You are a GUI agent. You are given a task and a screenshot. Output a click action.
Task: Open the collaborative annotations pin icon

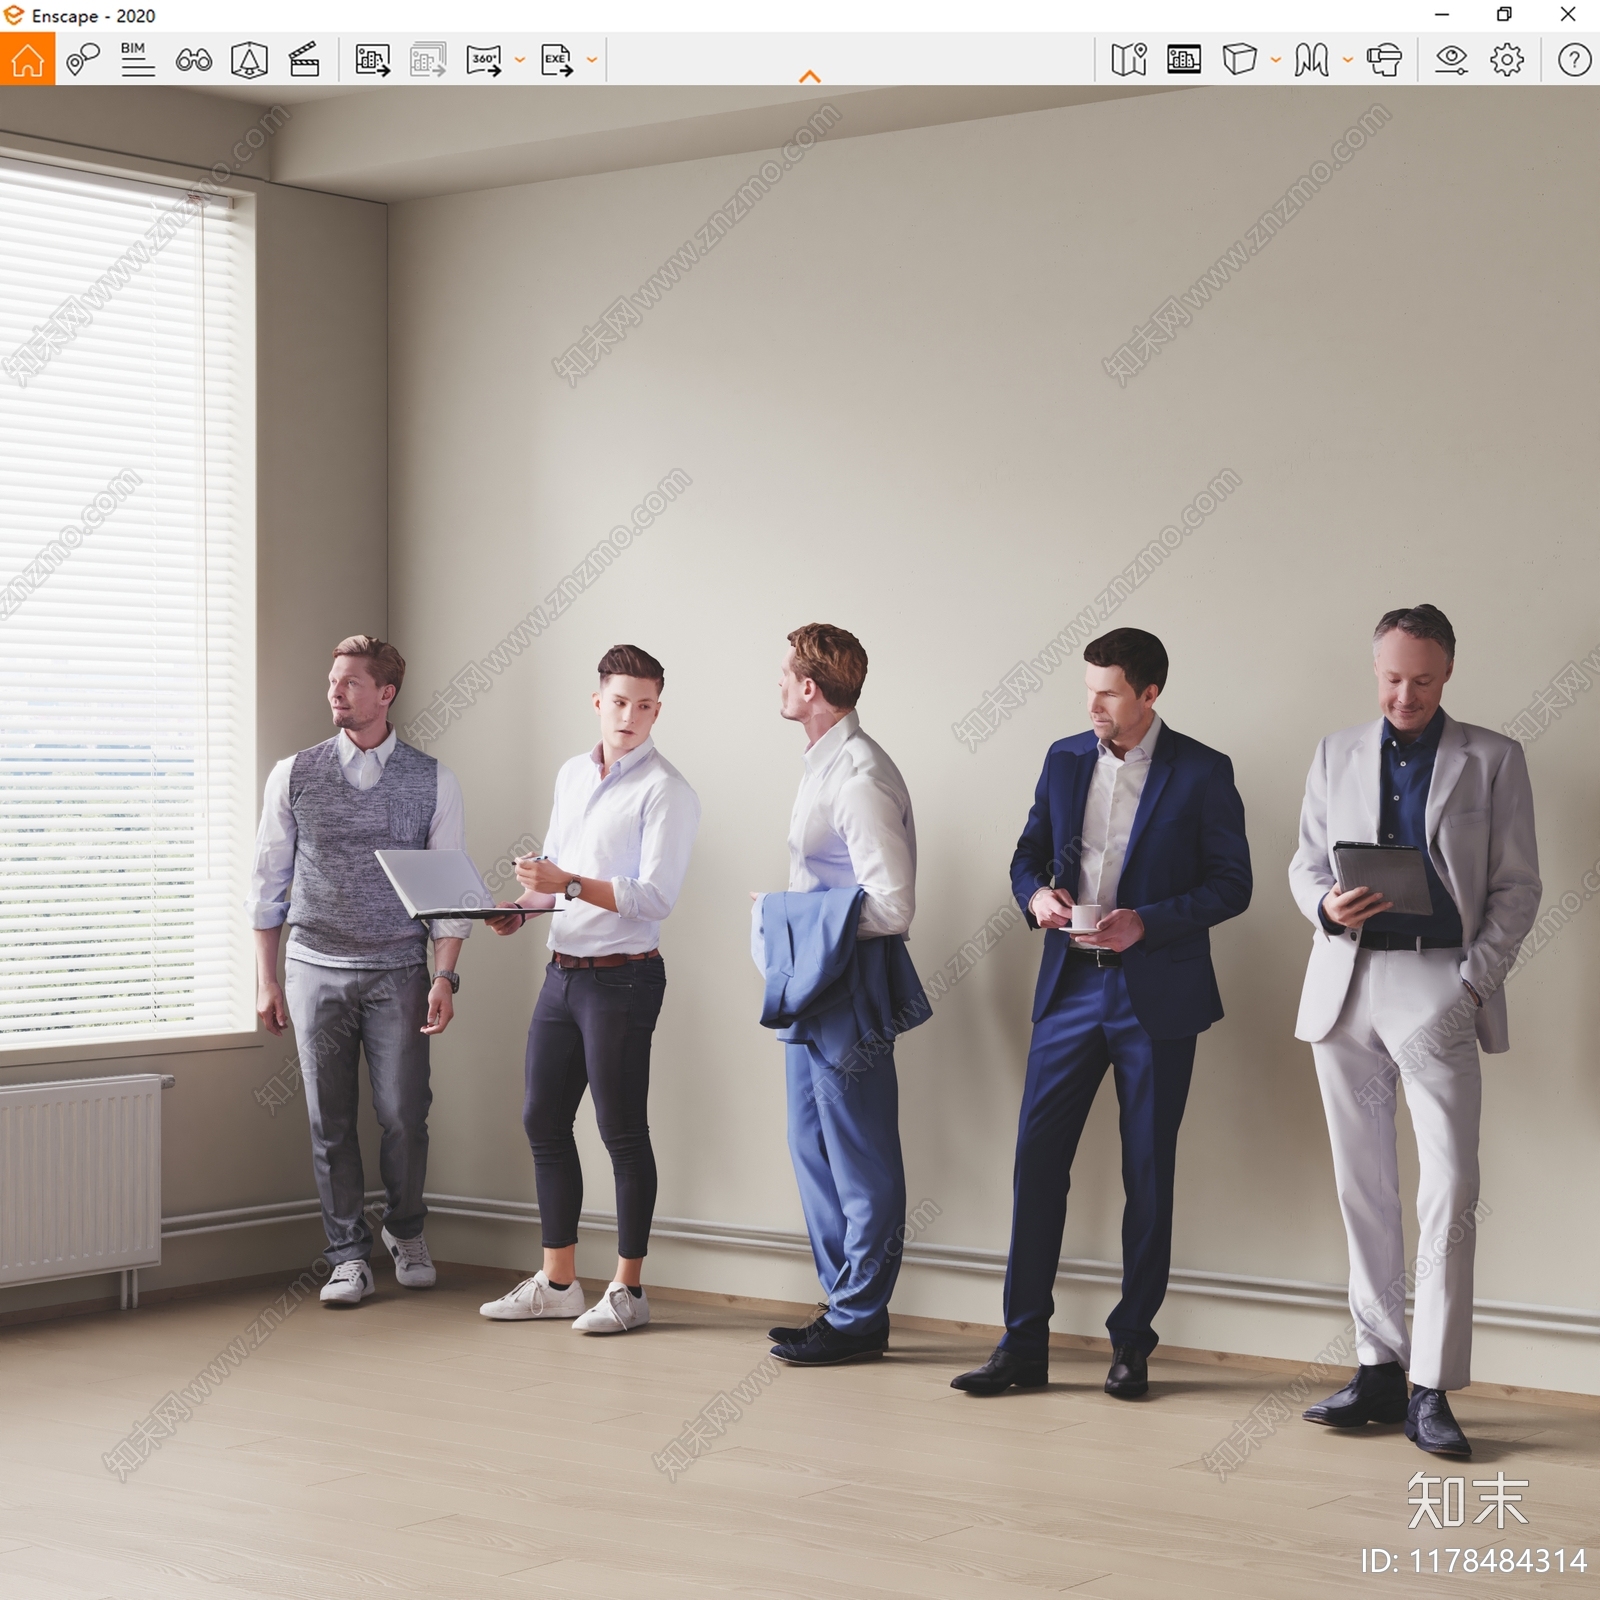click(83, 60)
